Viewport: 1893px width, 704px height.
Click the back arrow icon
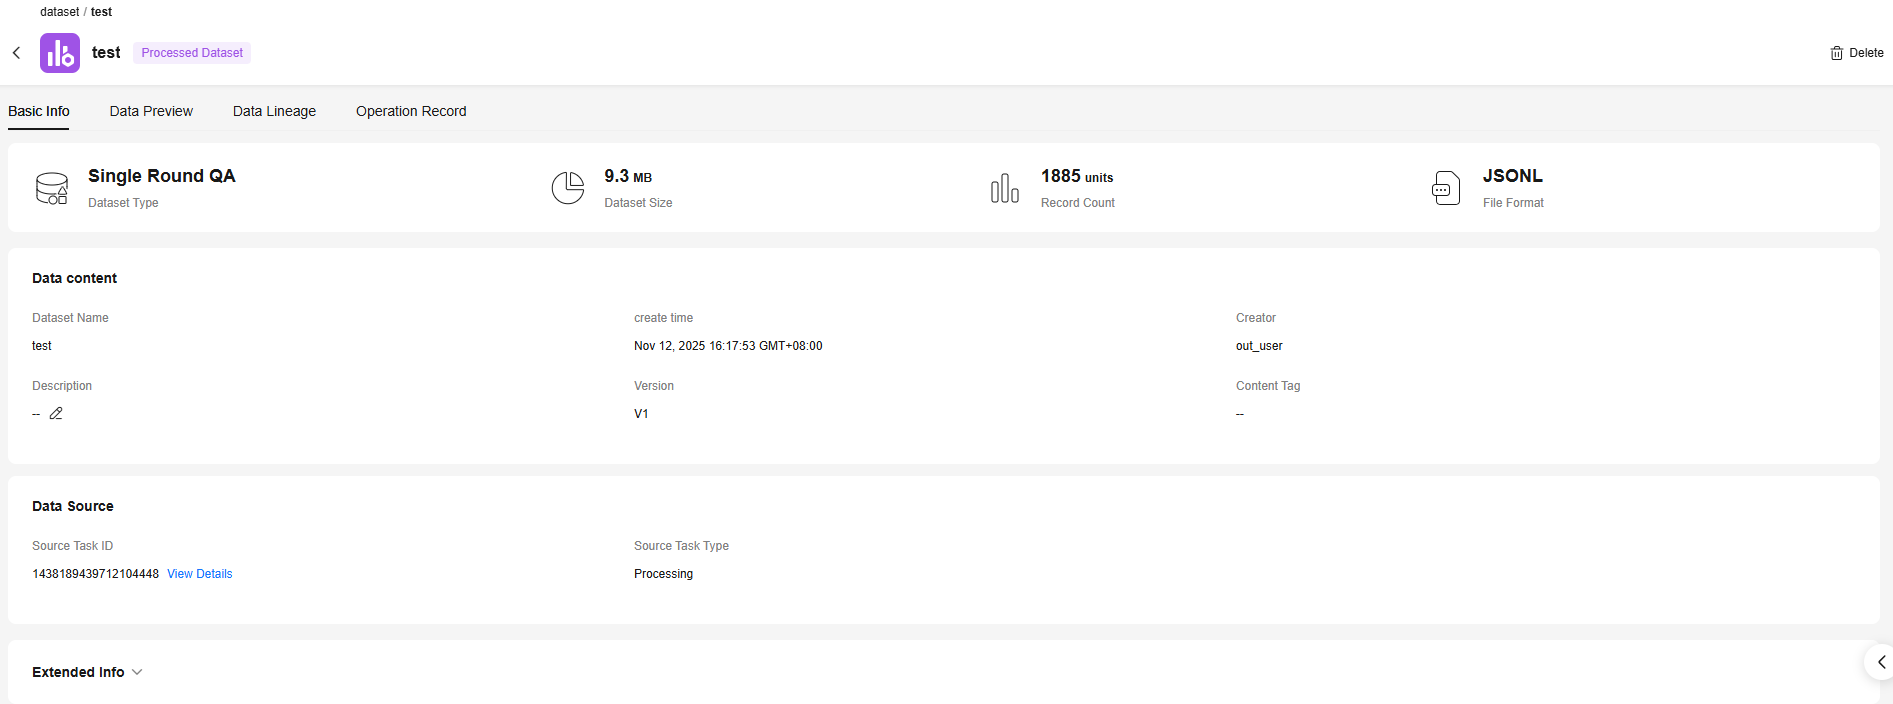17,53
